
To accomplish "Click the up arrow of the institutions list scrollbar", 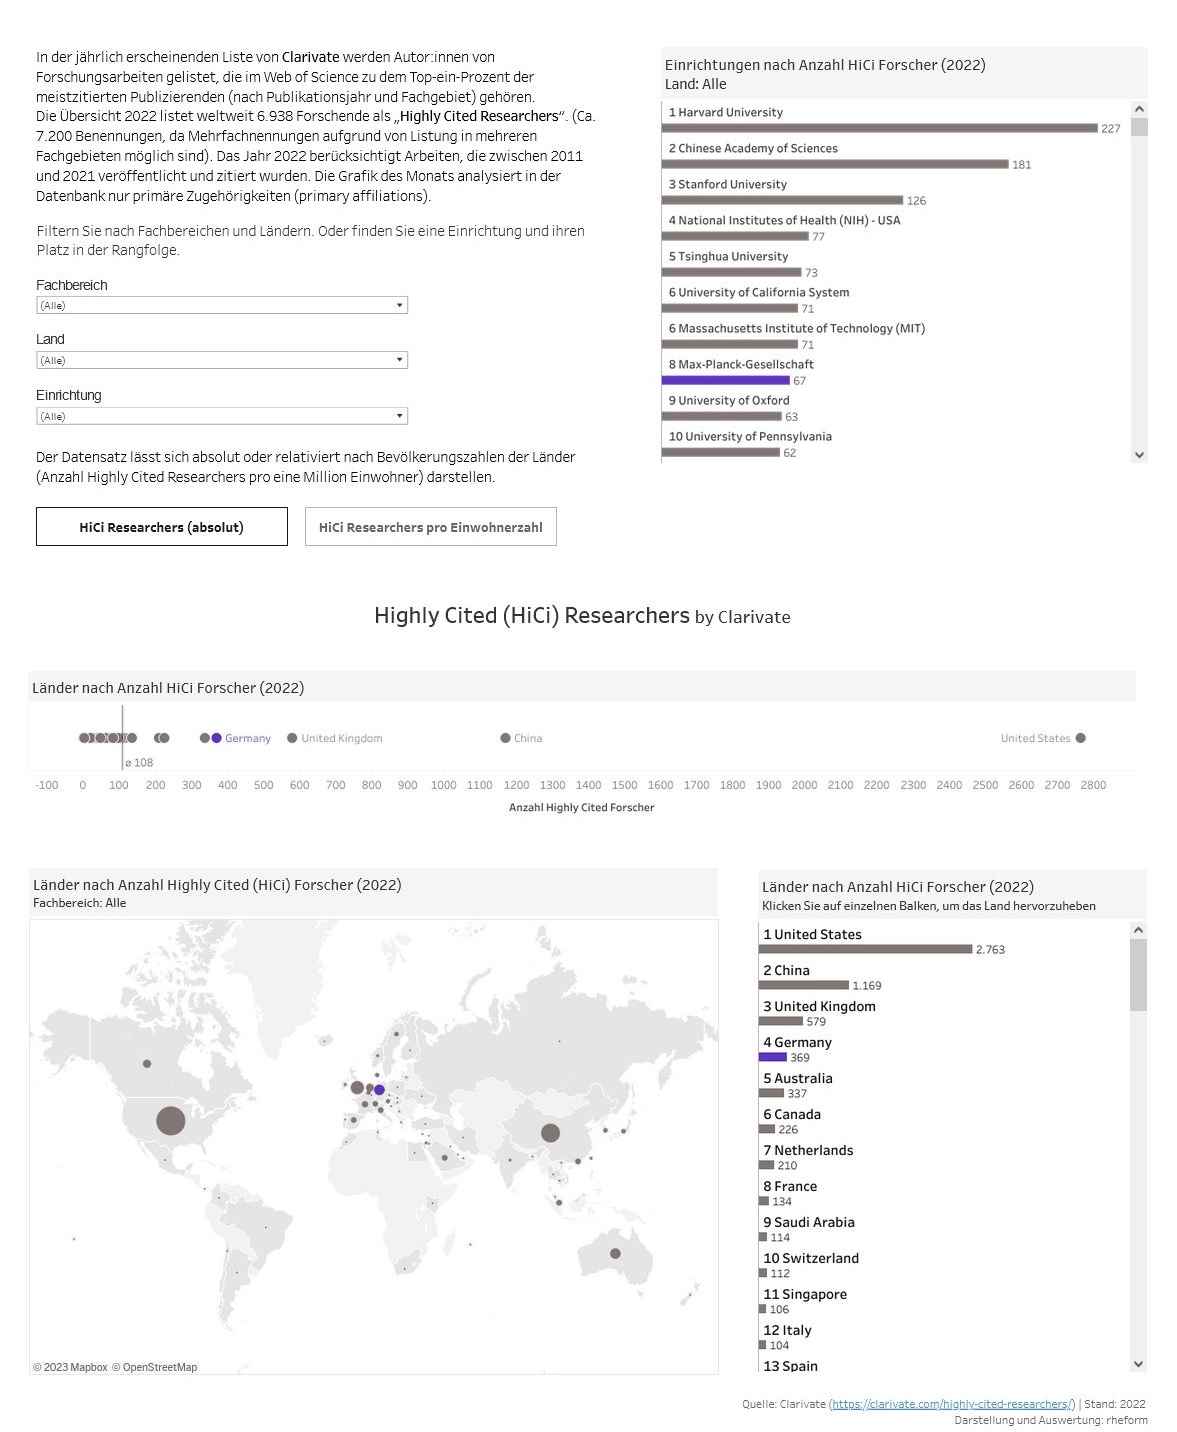I will click(1139, 109).
